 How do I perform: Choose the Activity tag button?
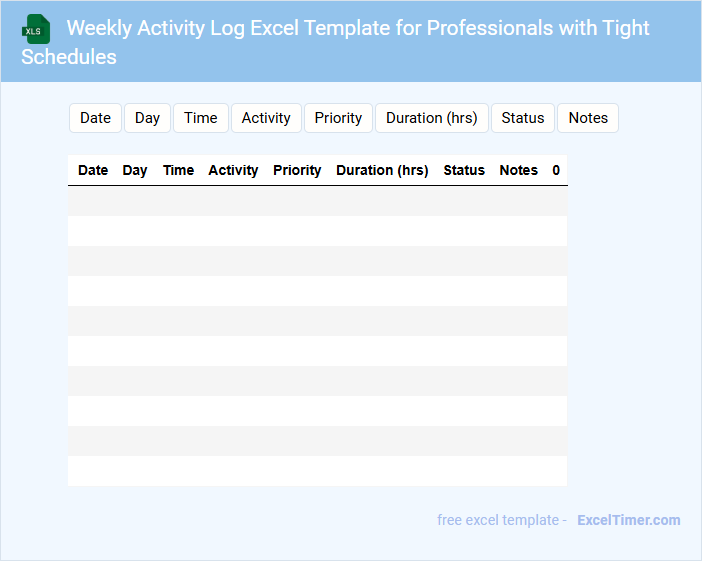click(x=266, y=118)
